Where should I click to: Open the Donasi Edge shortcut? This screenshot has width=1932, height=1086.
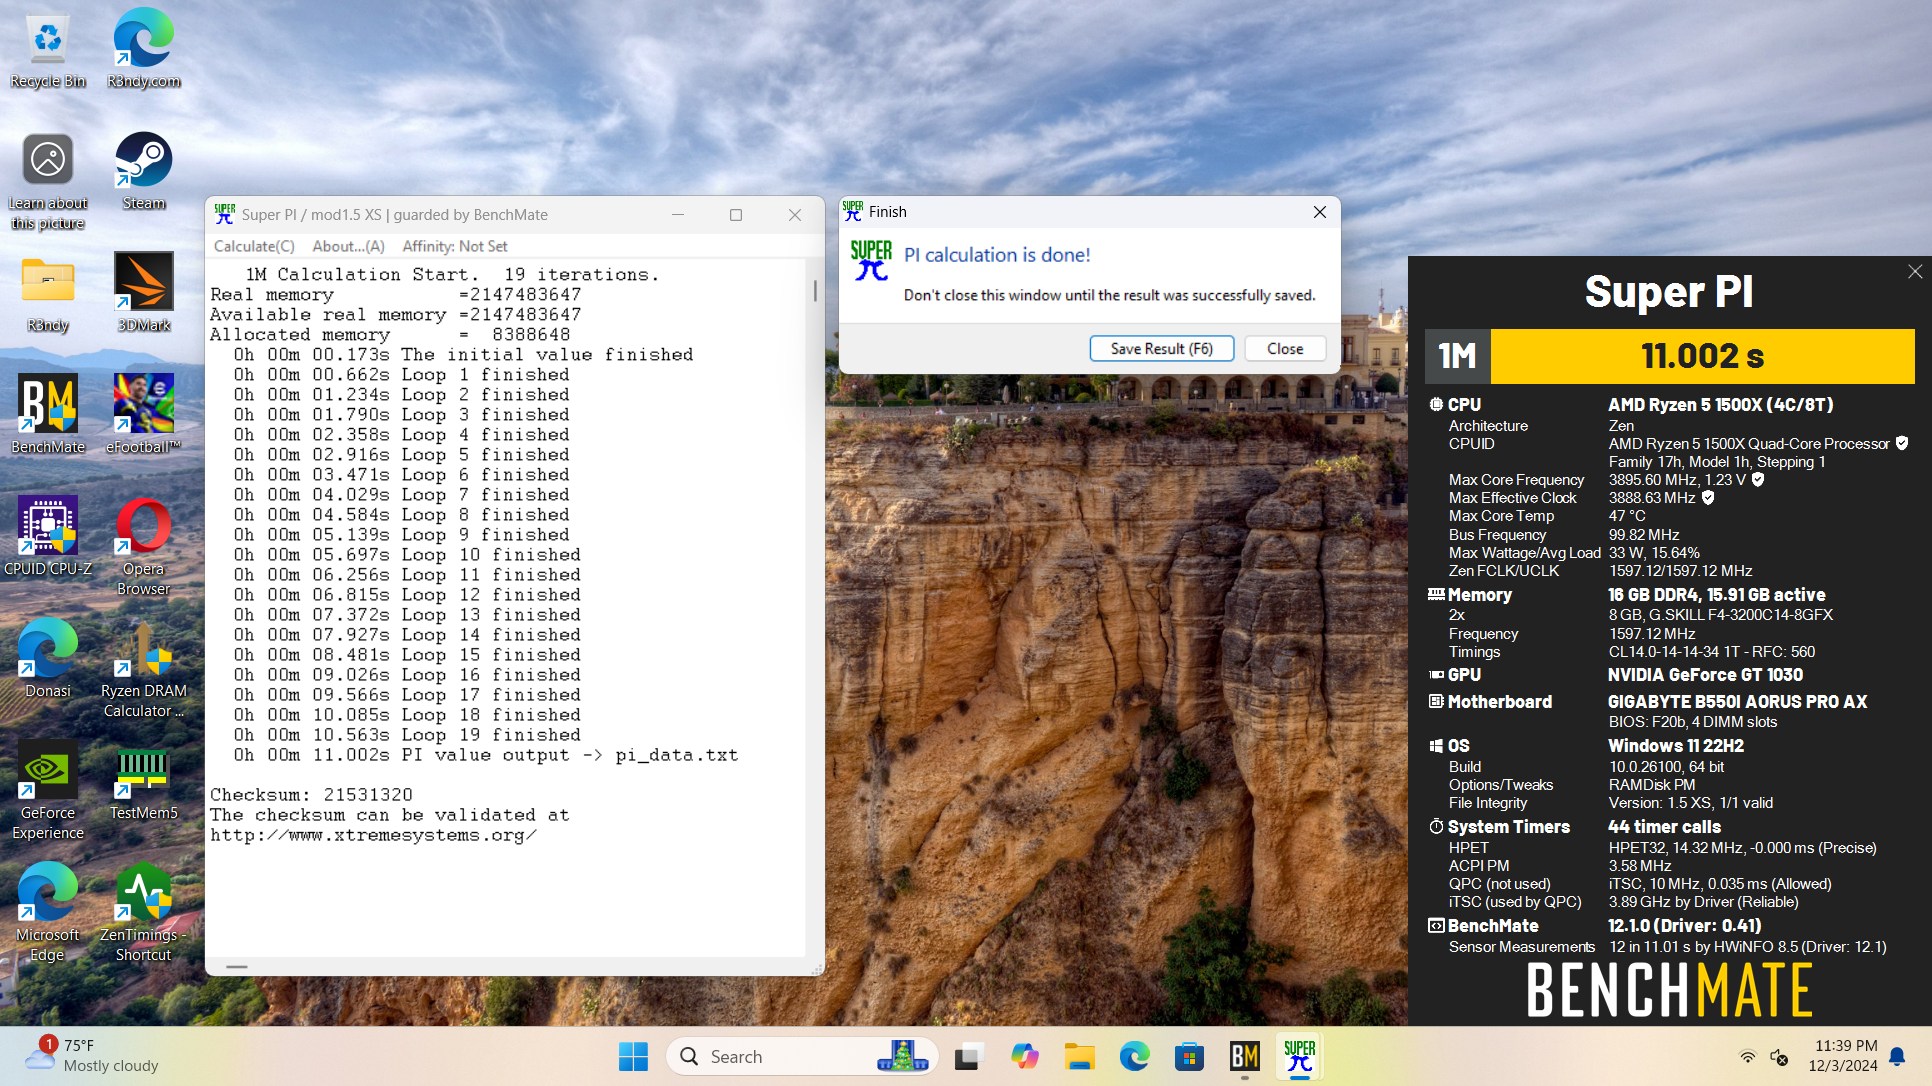point(47,660)
